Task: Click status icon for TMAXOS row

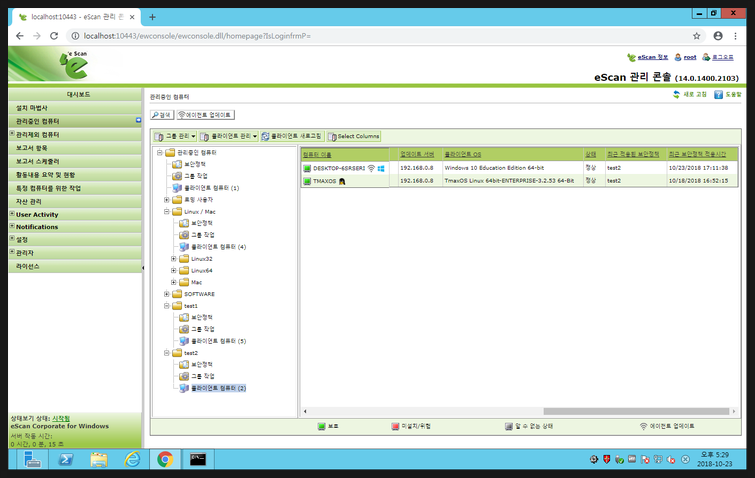Action: [307, 181]
